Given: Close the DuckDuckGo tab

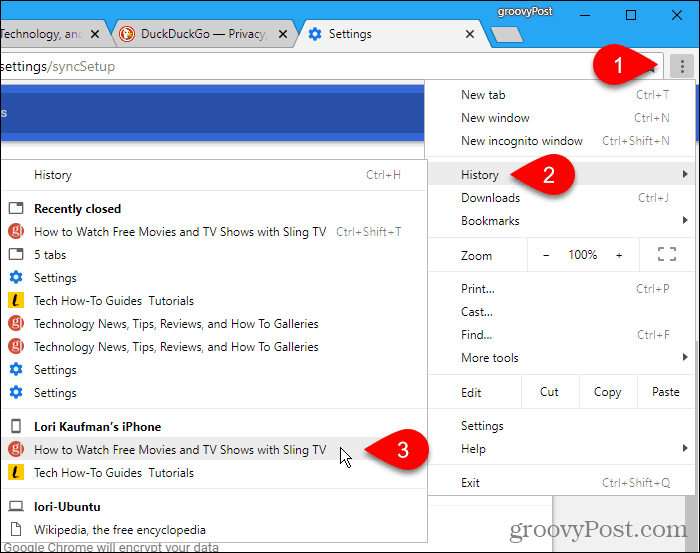Looking at the screenshot, I should coord(283,34).
